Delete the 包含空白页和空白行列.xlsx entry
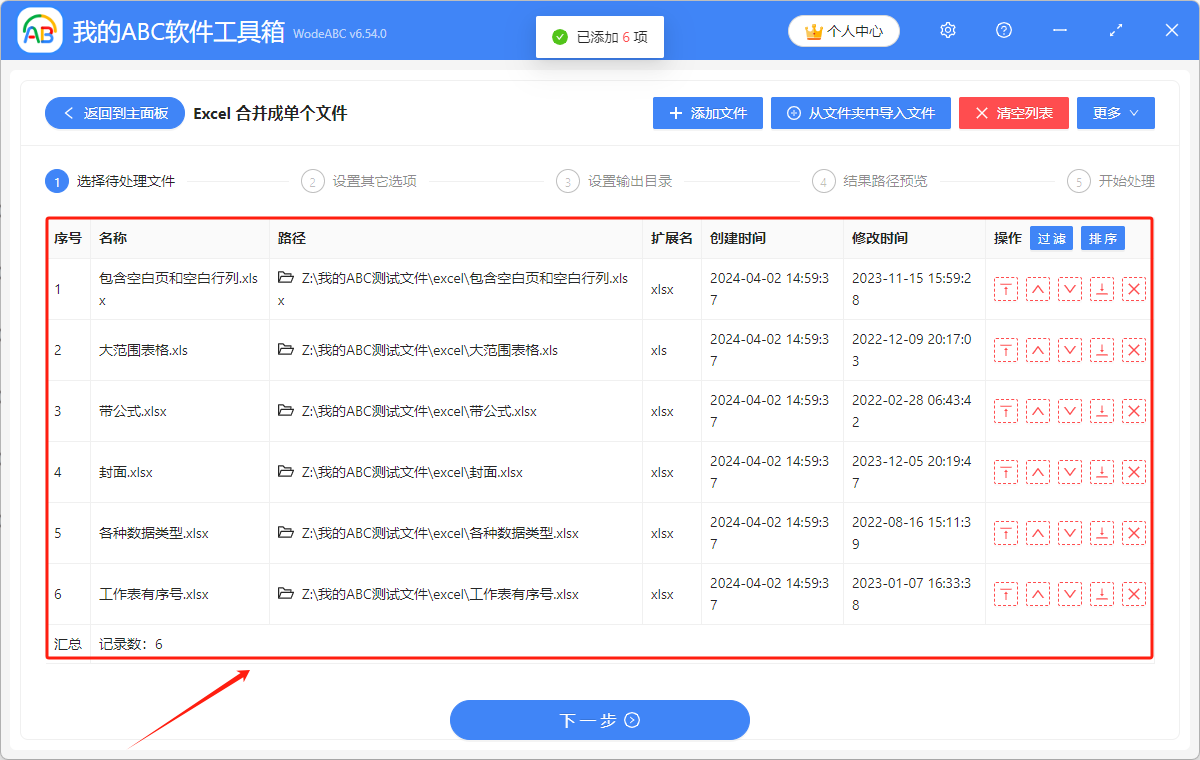1200x760 pixels. tap(1134, 289)
